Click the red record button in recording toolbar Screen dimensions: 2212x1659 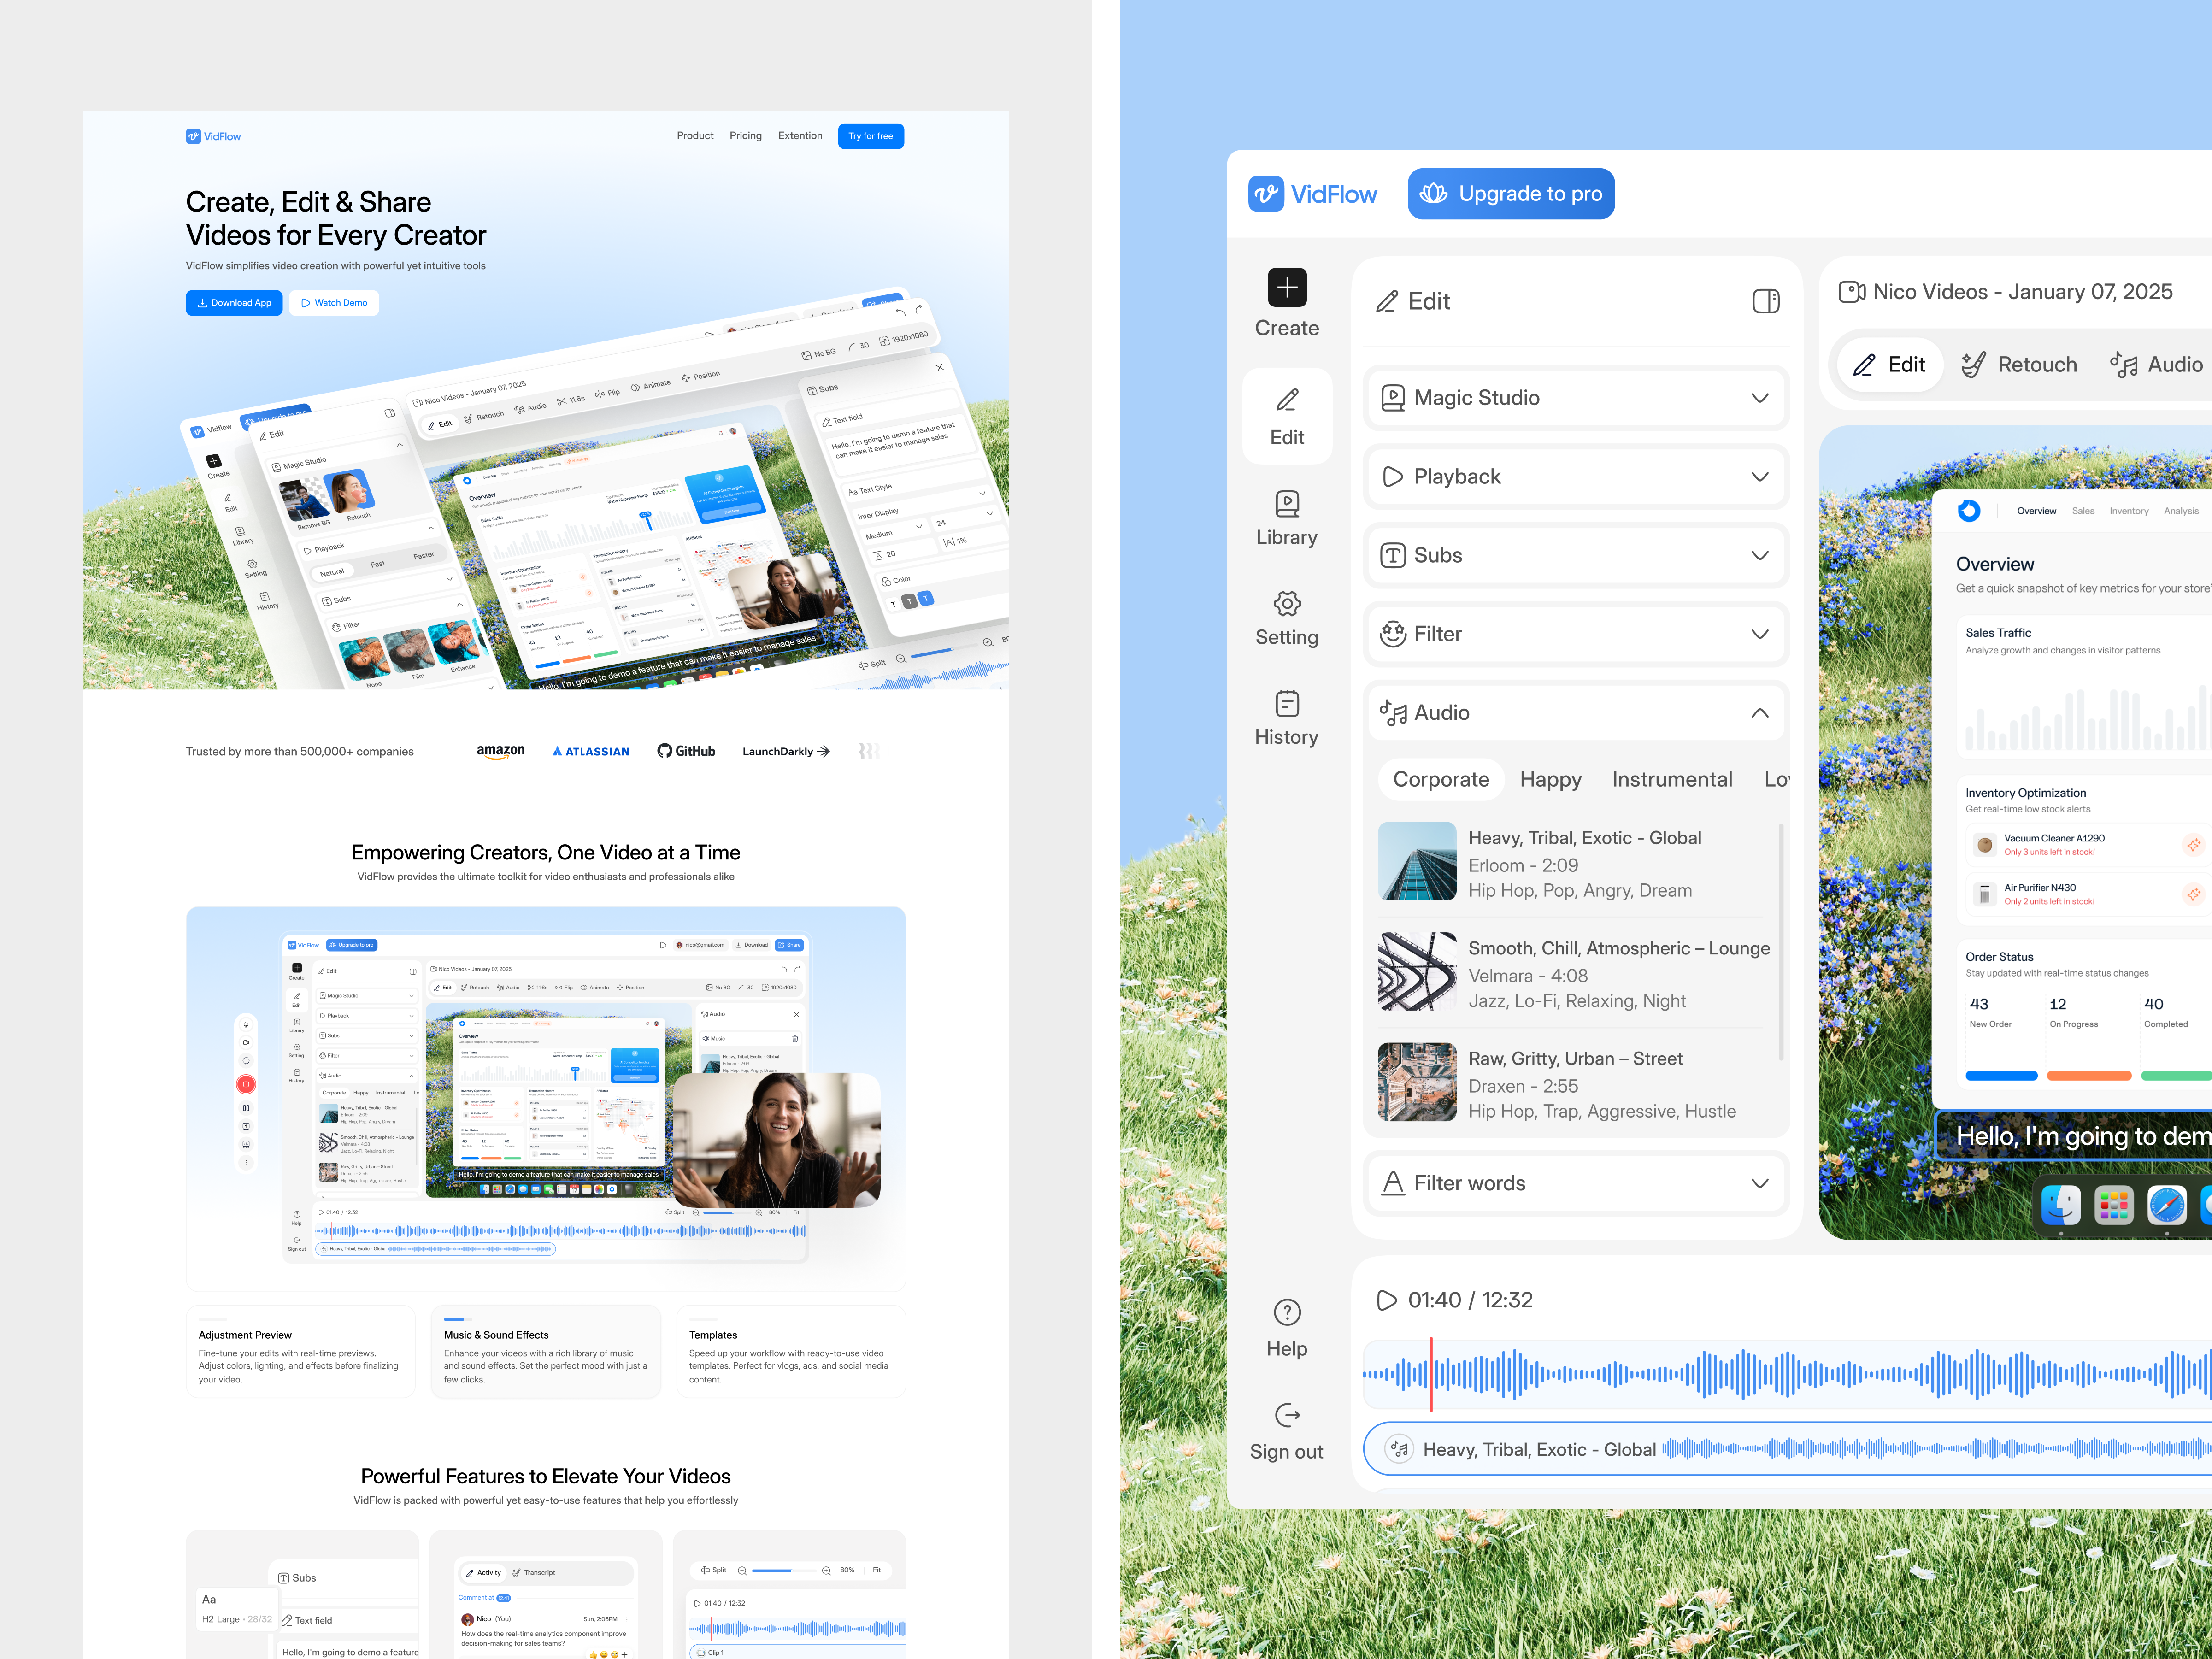[246, 1084]
